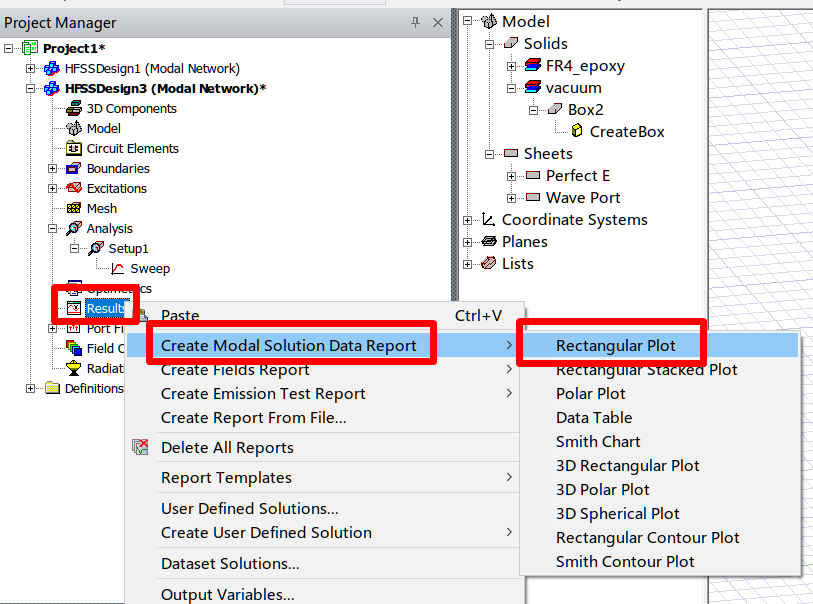Click the Radiation icon

pos(74,368)
